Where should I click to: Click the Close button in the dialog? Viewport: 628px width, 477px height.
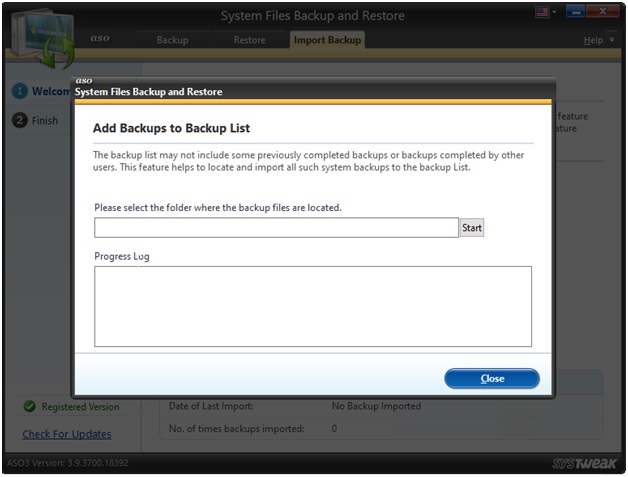pyautogui.click(x=492, y=379)
